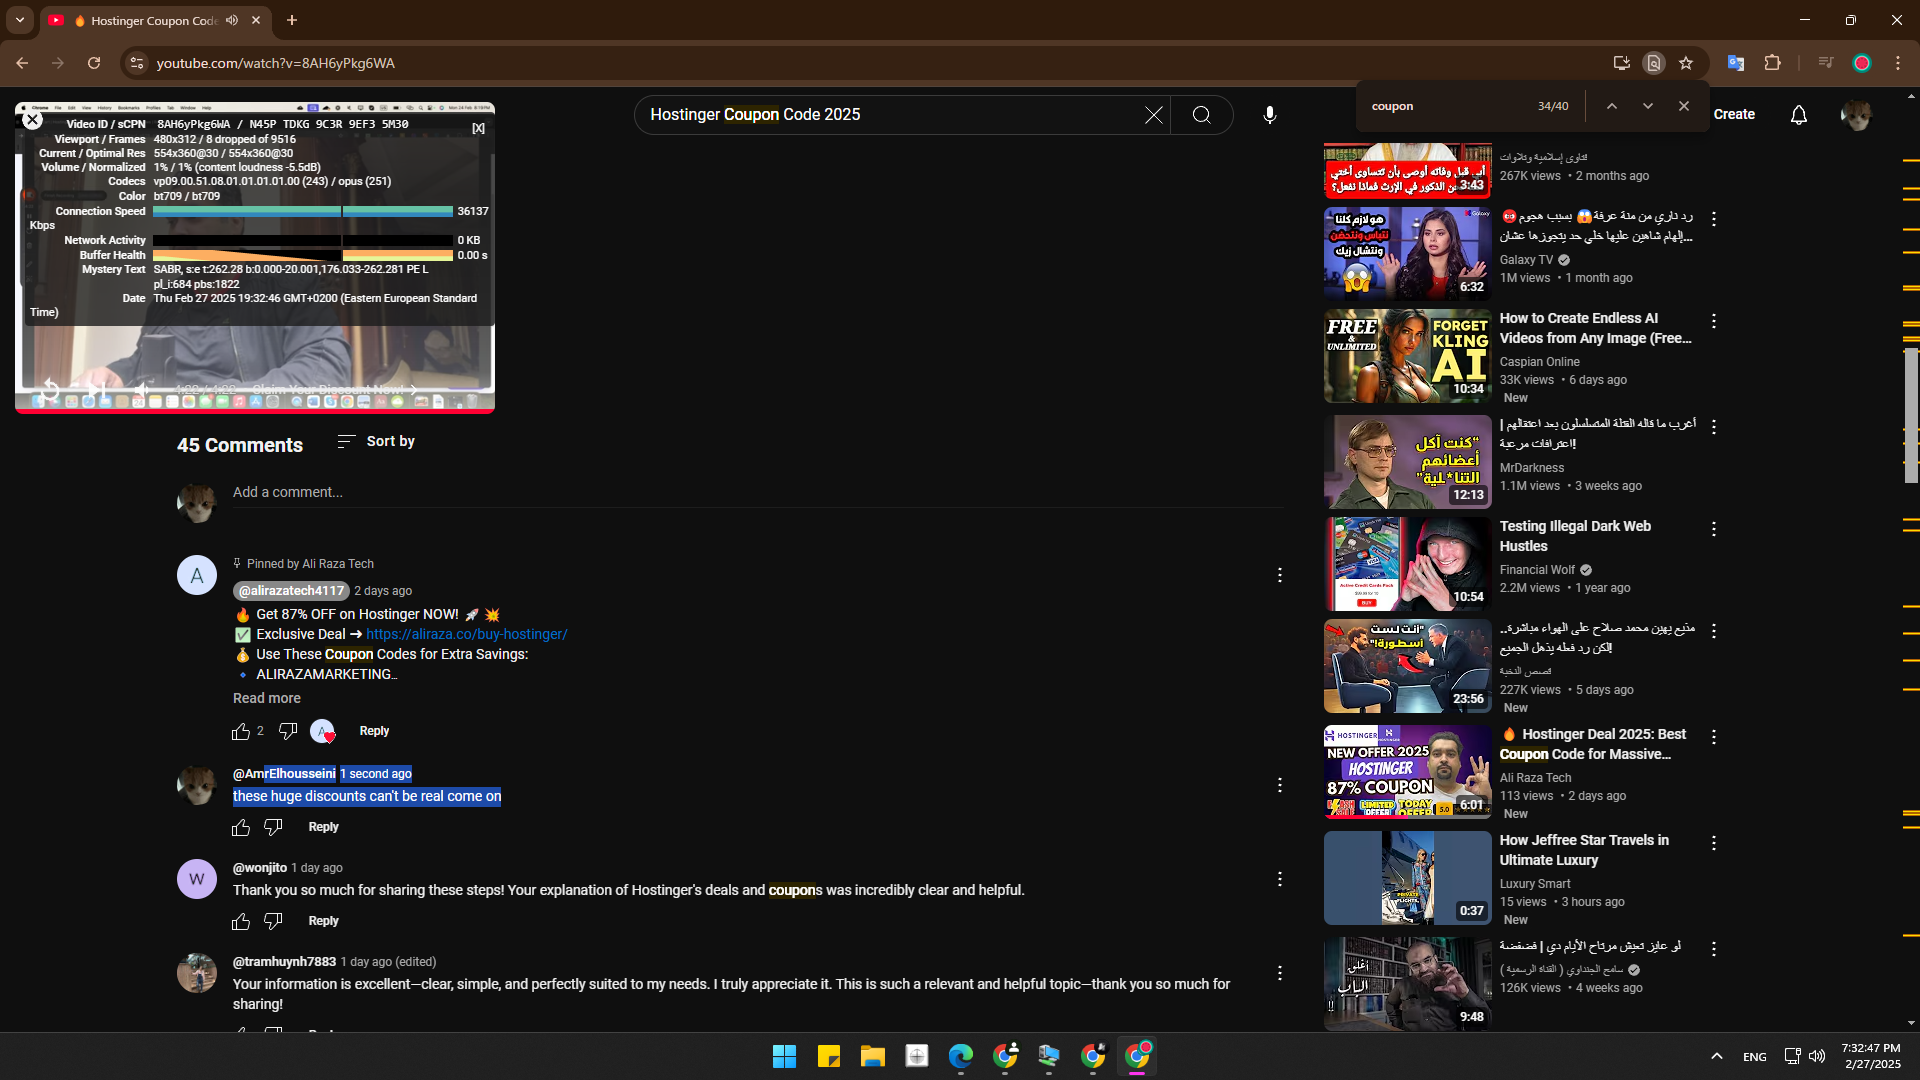The width and height of the screenshot is (1920, 1080).
Task: Dislike the AmrElhousseini comment
Action: [273, 828]
